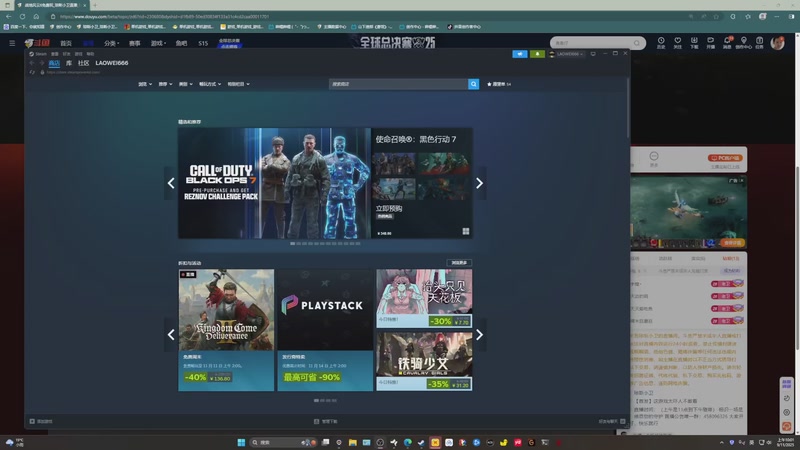Open Microsoft Edge from taskbar
Viewport: 800px width, 450px height.
(408, 442)
